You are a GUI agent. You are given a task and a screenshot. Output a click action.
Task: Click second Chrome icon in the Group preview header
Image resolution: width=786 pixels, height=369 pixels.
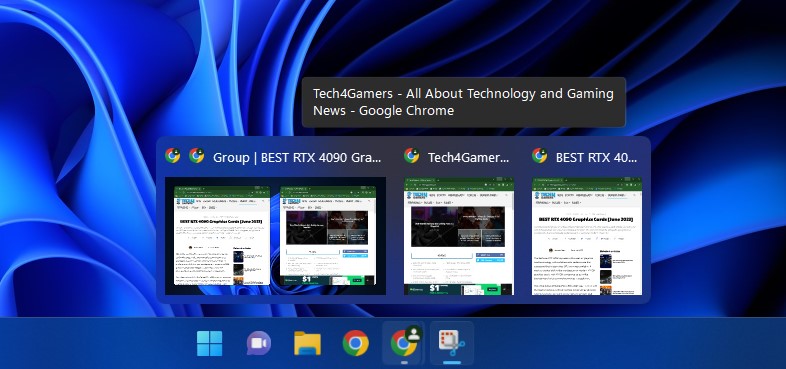coord(196,156)
